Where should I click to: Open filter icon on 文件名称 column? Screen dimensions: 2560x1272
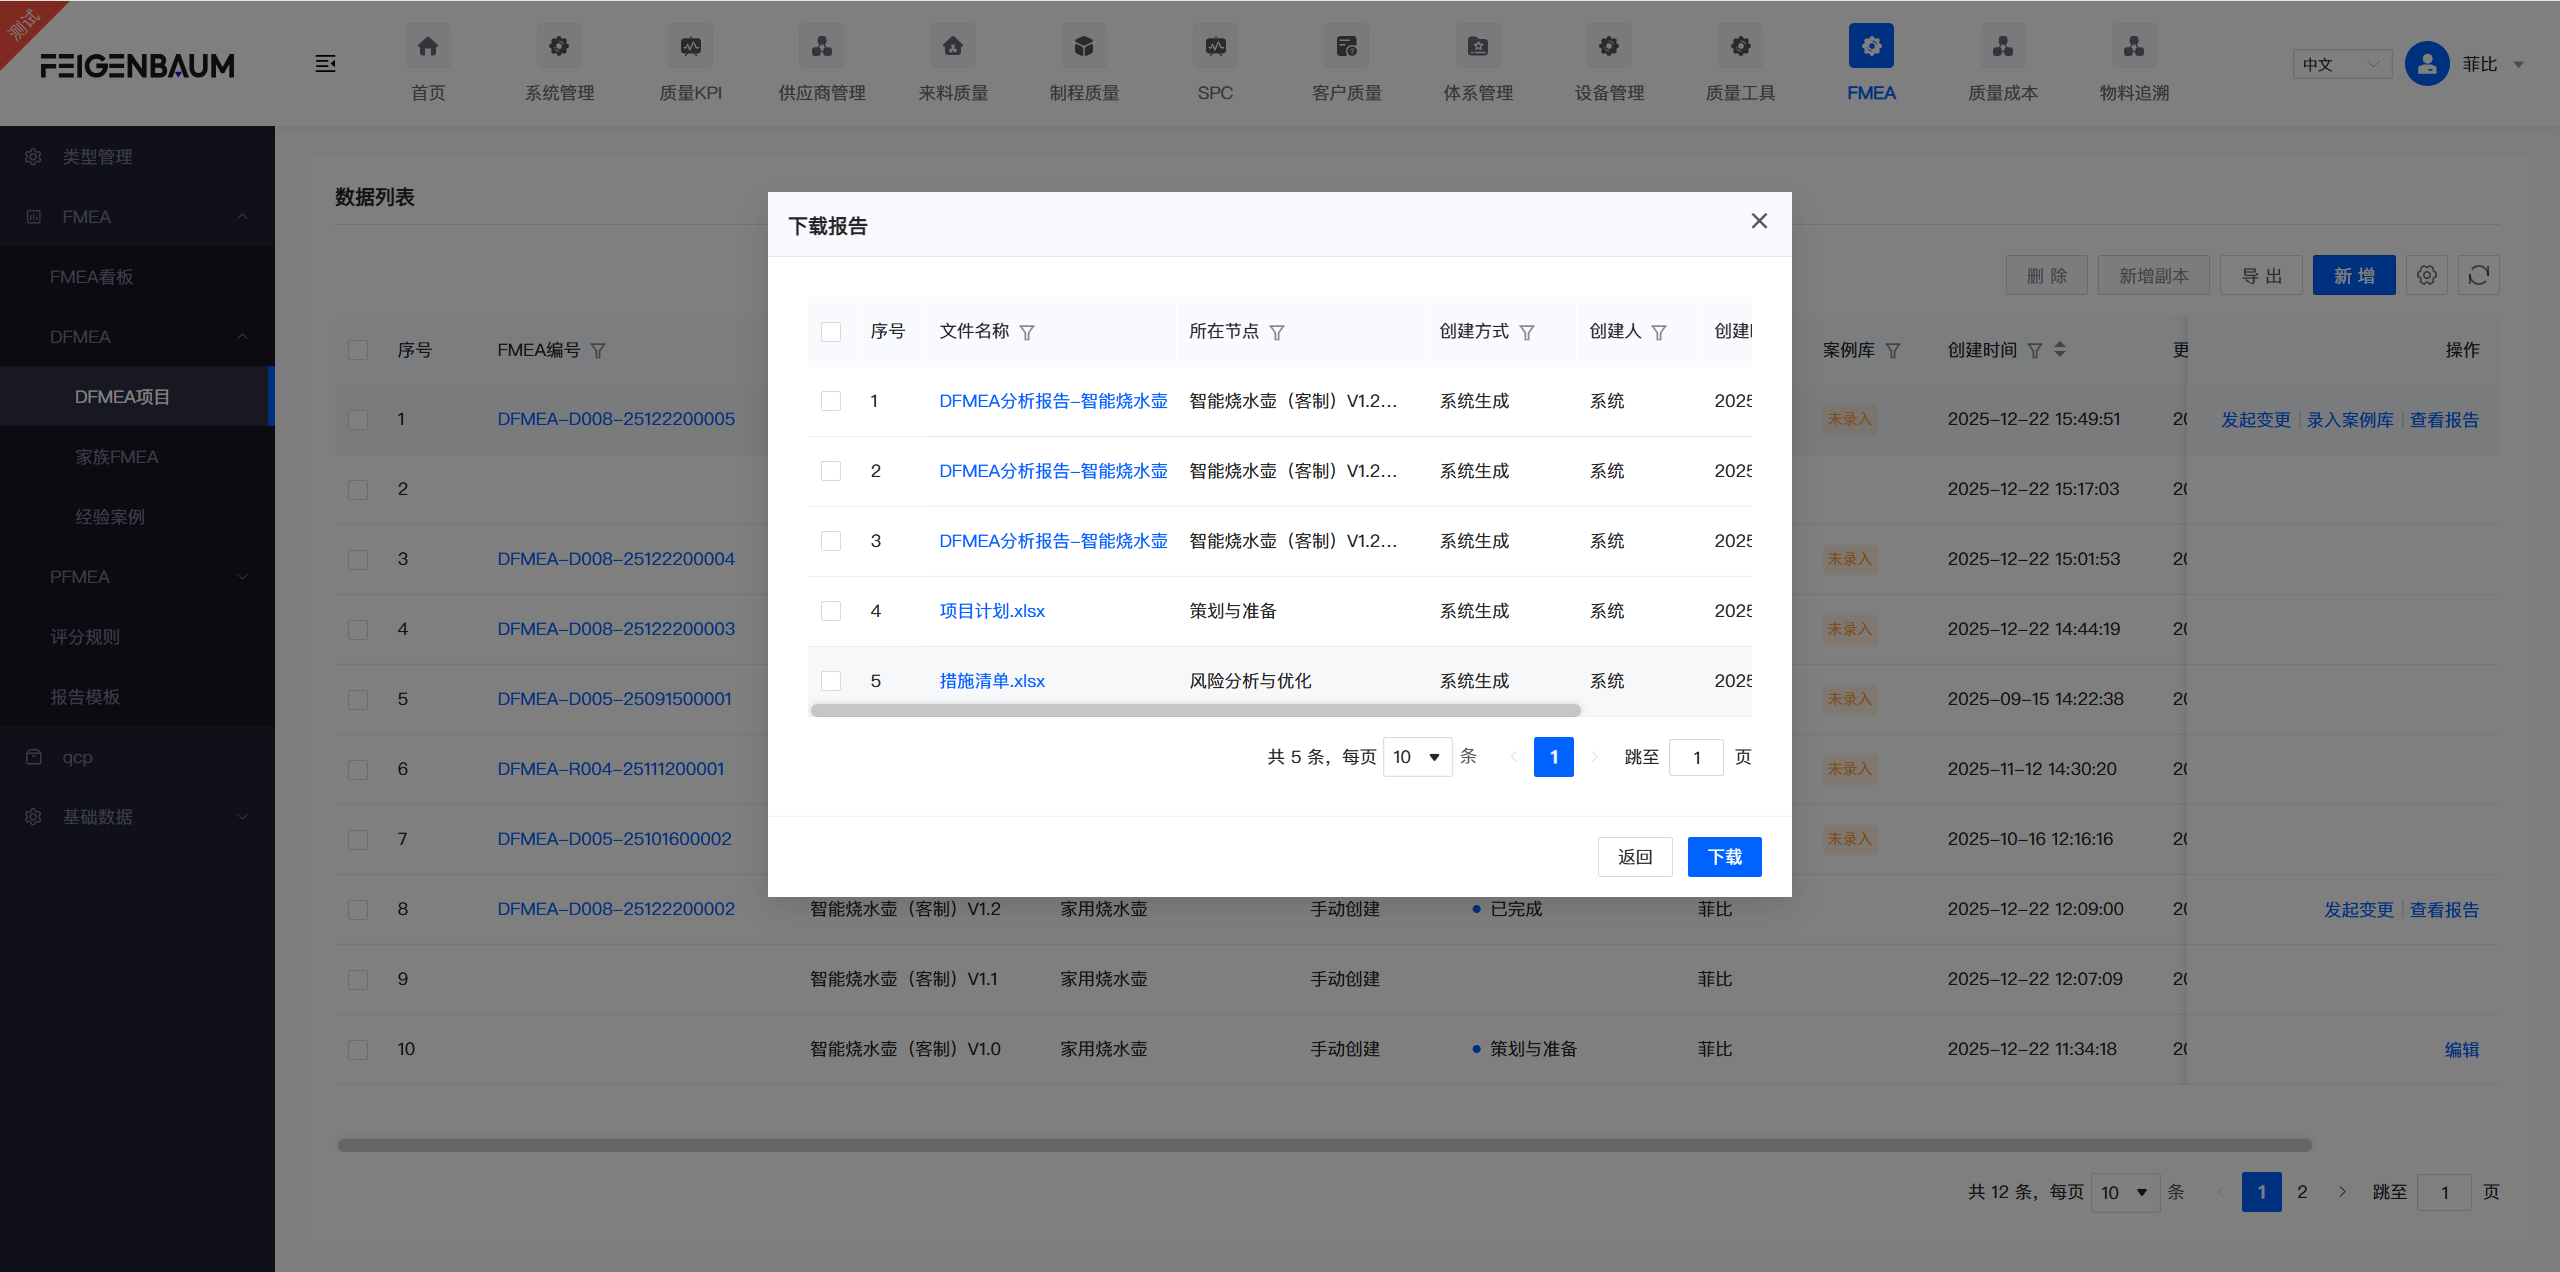pos(1029,332)
